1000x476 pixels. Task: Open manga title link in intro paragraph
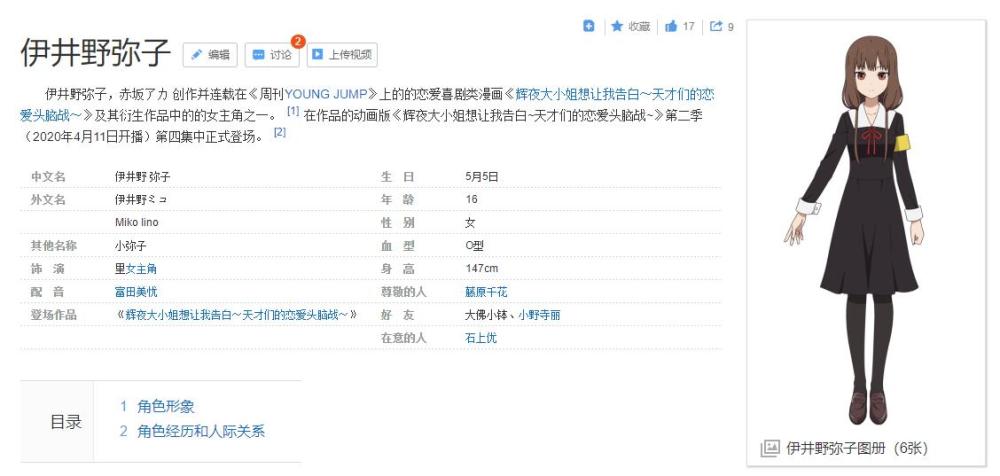[614, 94]
